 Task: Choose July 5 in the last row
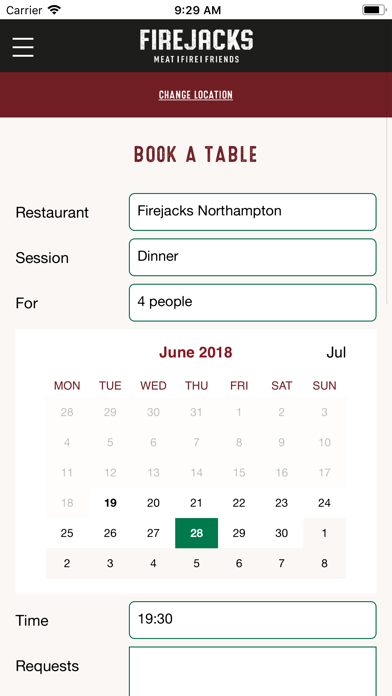point(196,563)
